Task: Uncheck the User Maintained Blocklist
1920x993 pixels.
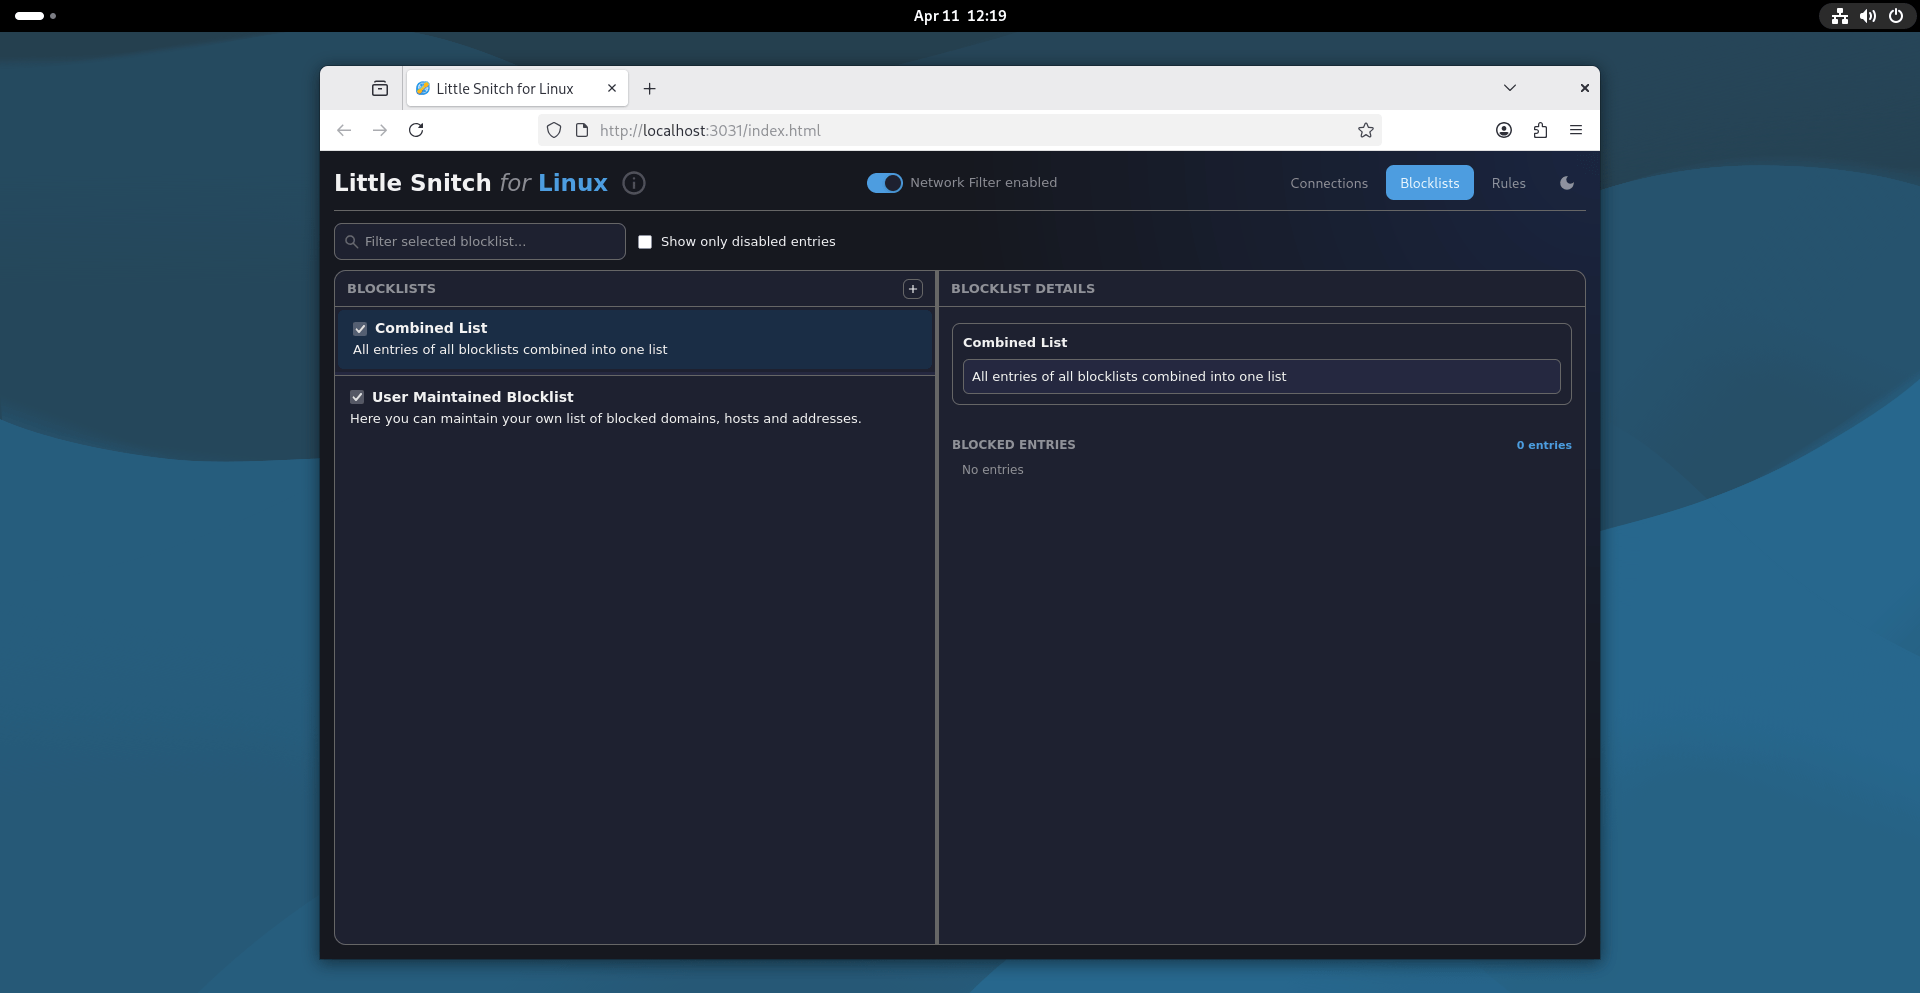Action: tap(357, 397)
